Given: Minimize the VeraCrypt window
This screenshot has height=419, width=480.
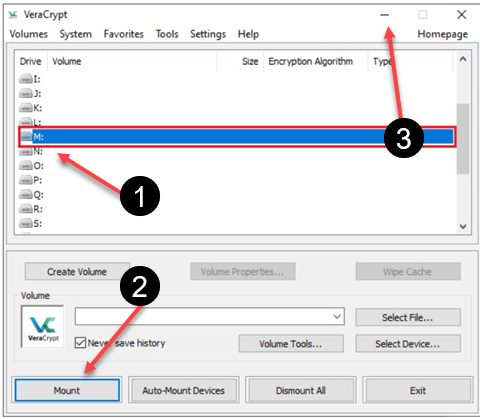Looking at the screenshot, I should (x=384, y=15).
